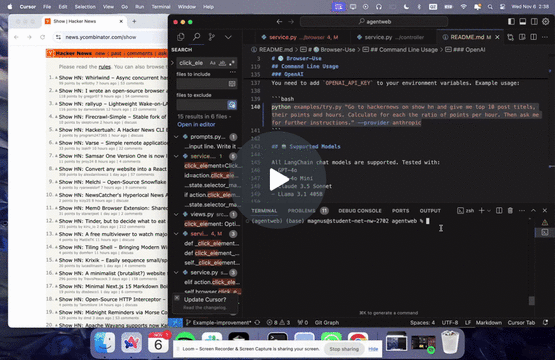The image size is (555, 360).
Task: Close the README.md tab
Action: tap(497, 37)
